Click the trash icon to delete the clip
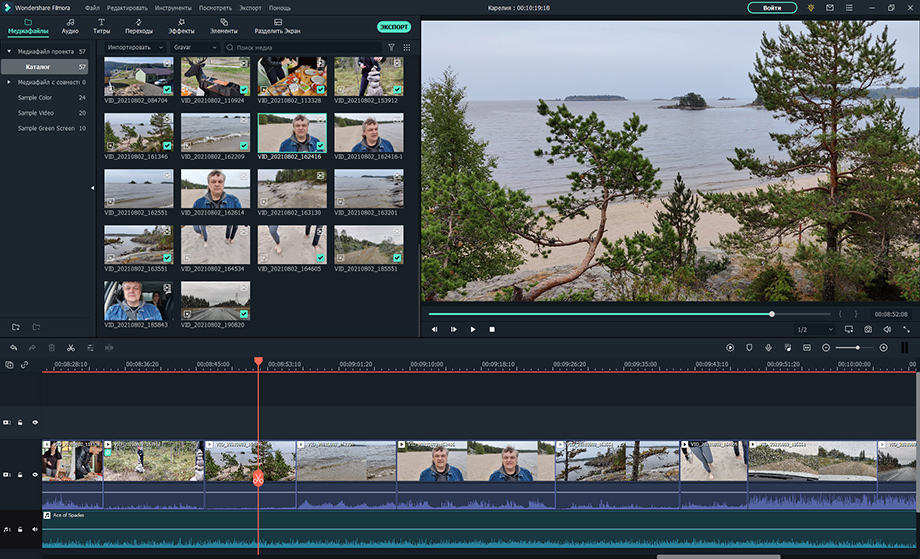Screen dimensions: 920x559 tap(52, 348)
